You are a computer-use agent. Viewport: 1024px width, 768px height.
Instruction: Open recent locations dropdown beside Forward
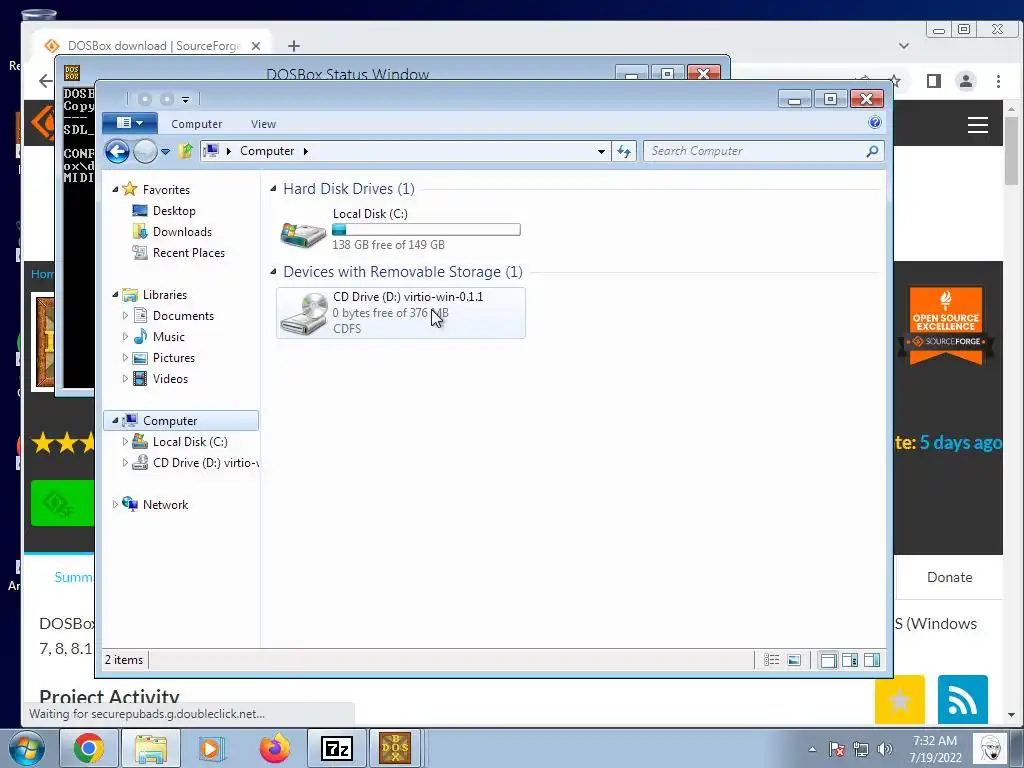(166, 152)
